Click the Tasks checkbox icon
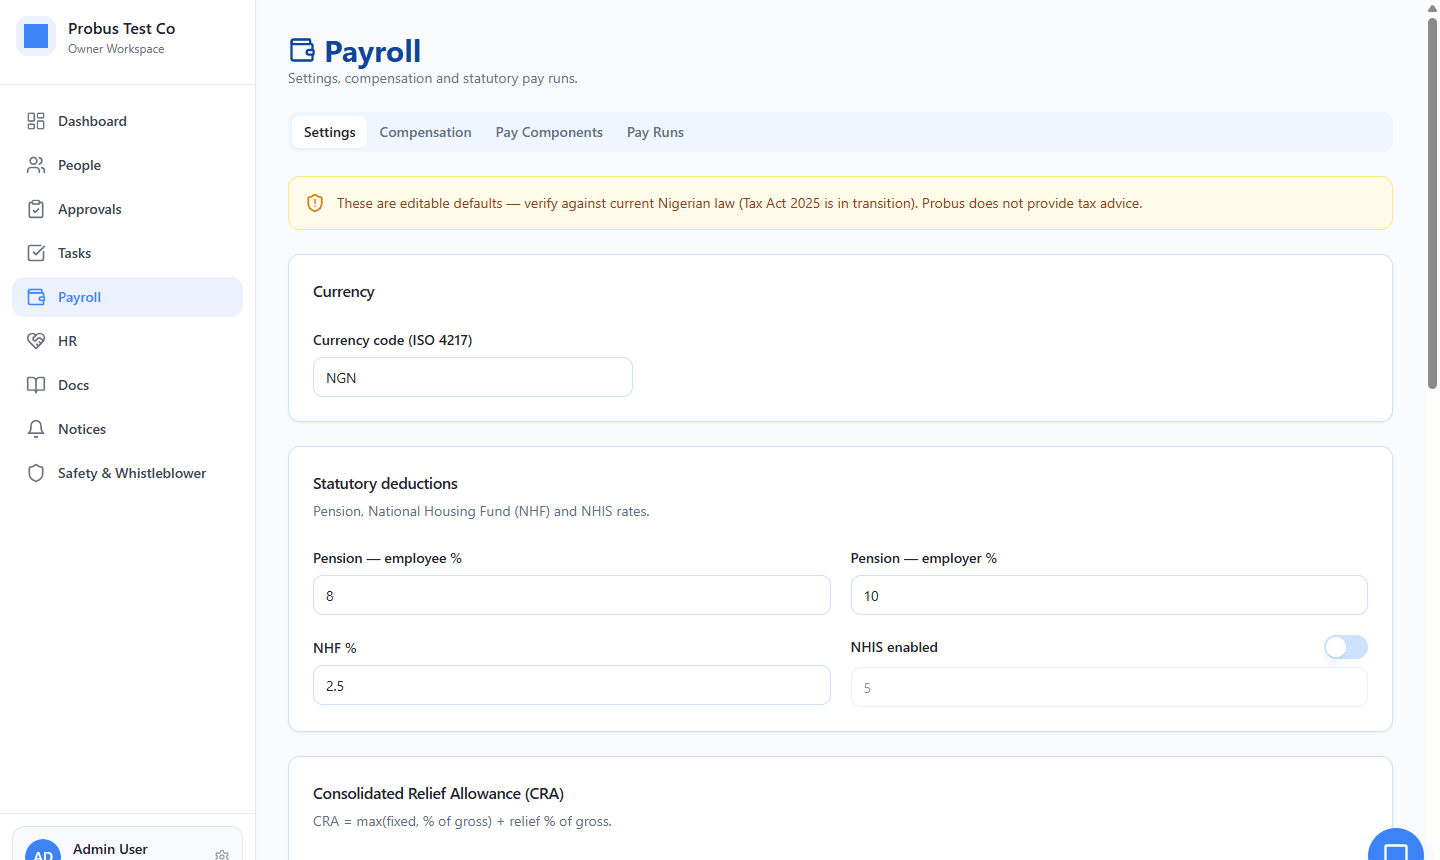 36,253
